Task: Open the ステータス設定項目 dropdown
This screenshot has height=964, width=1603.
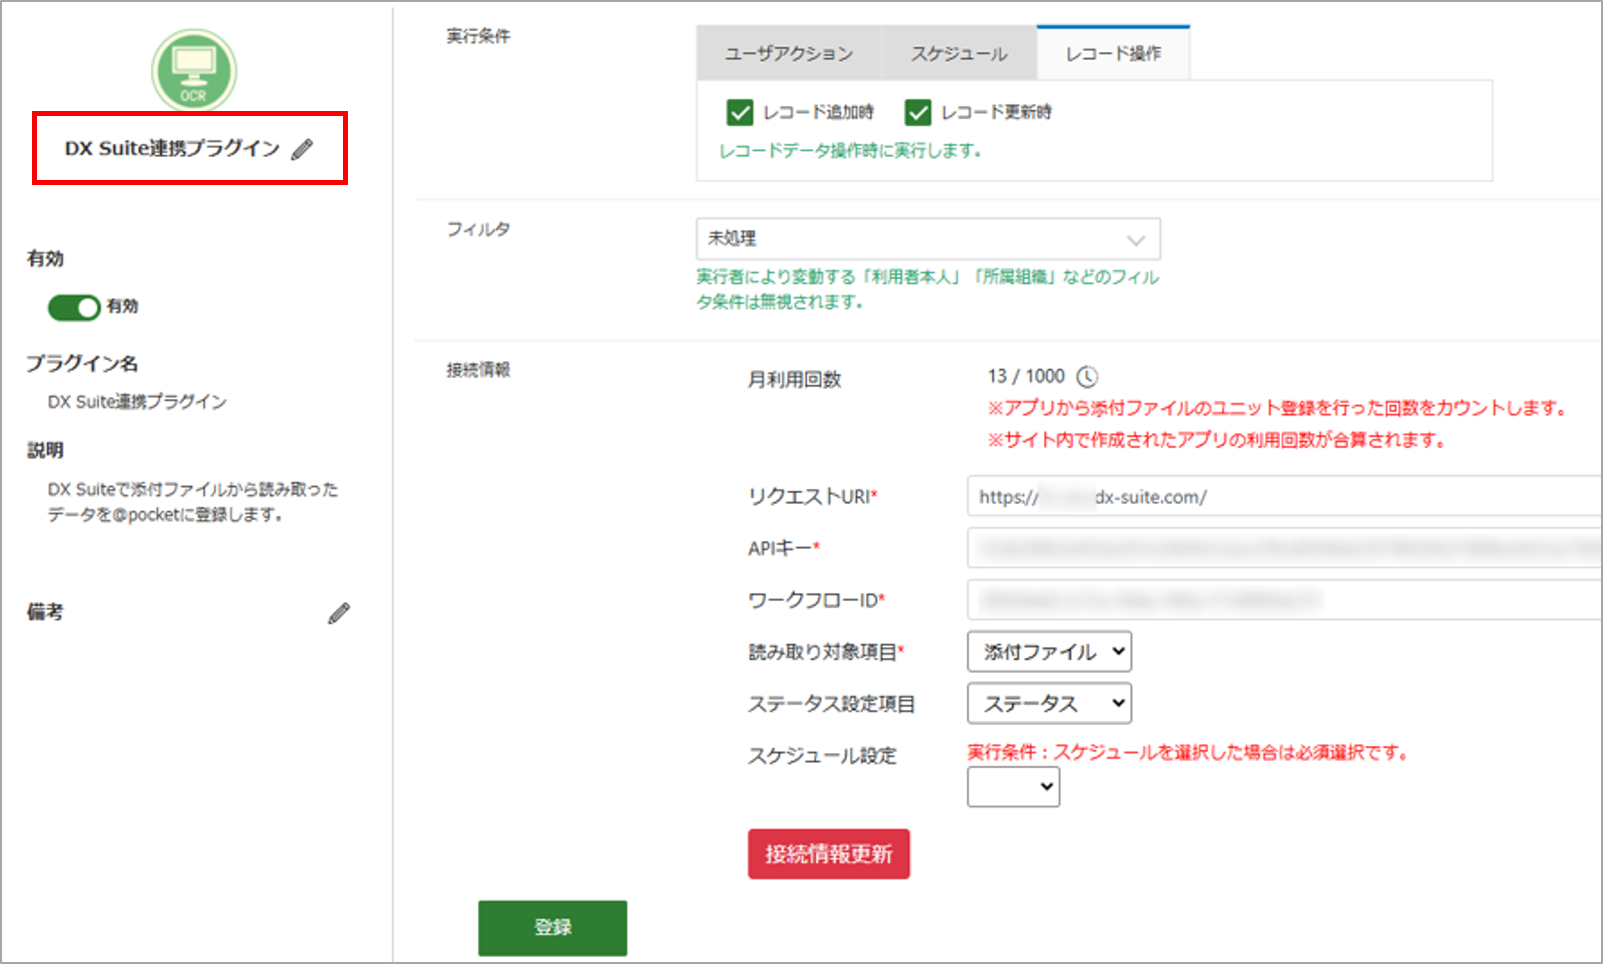Action: 1049,703
